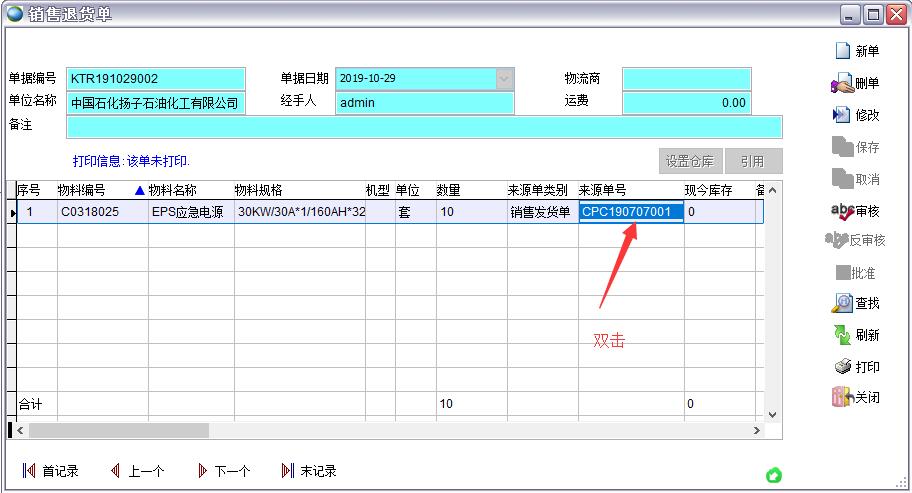The image size is (912, 493).
Task: Jump to 末记录 (last record)
Action: 309,471
